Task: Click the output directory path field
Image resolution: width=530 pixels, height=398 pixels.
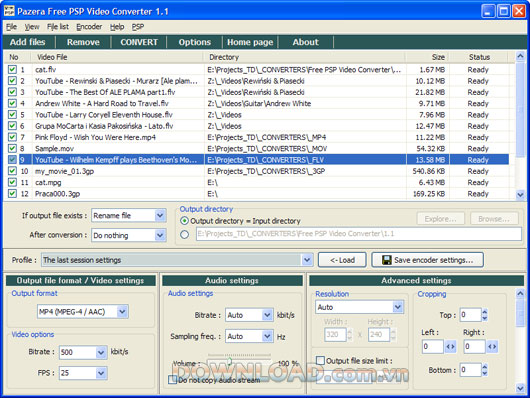Action: pyautogui.click(x=359, y=234)
